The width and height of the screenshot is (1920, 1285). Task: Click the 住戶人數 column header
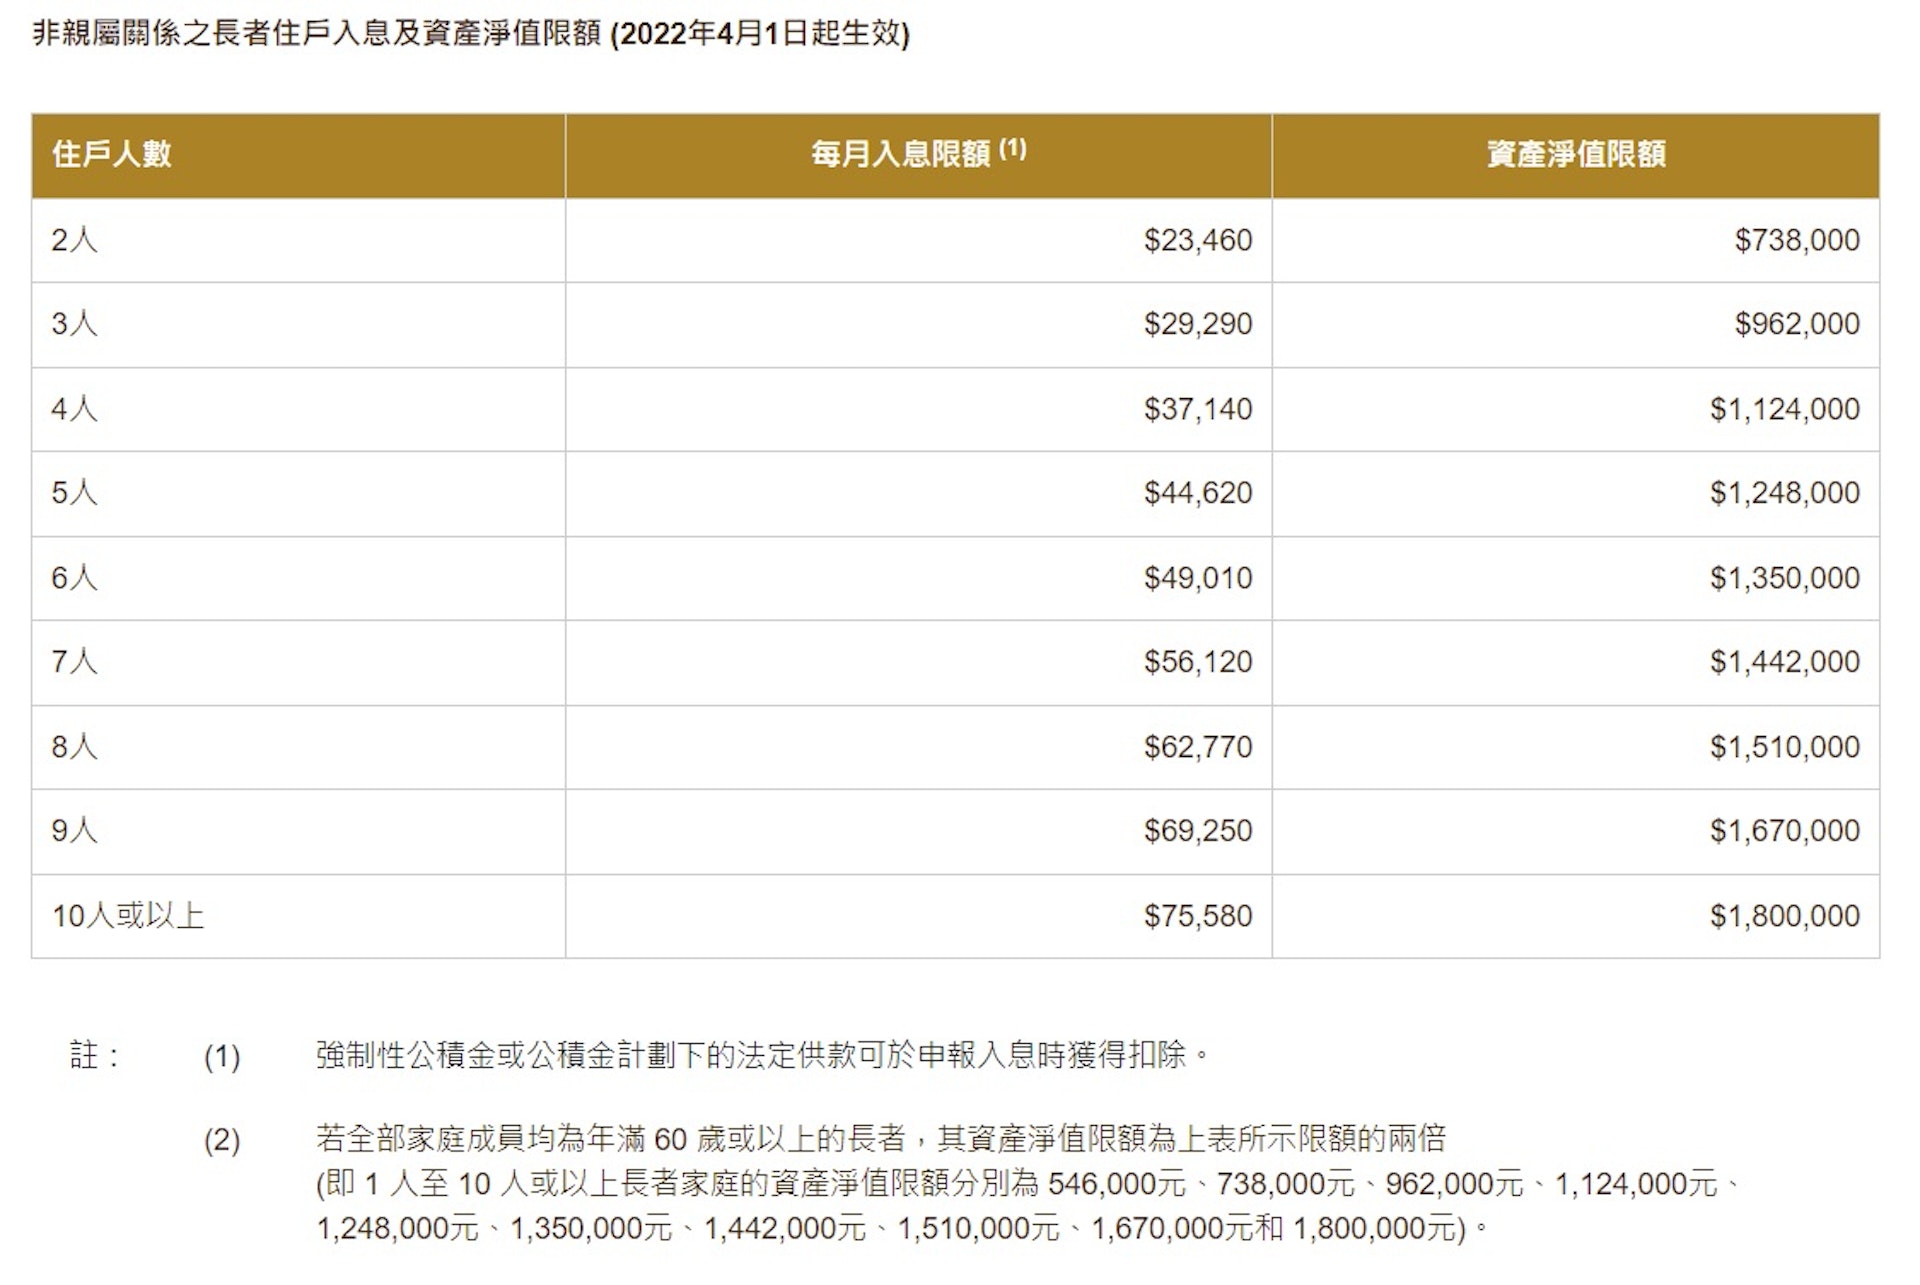pos(112,155)
